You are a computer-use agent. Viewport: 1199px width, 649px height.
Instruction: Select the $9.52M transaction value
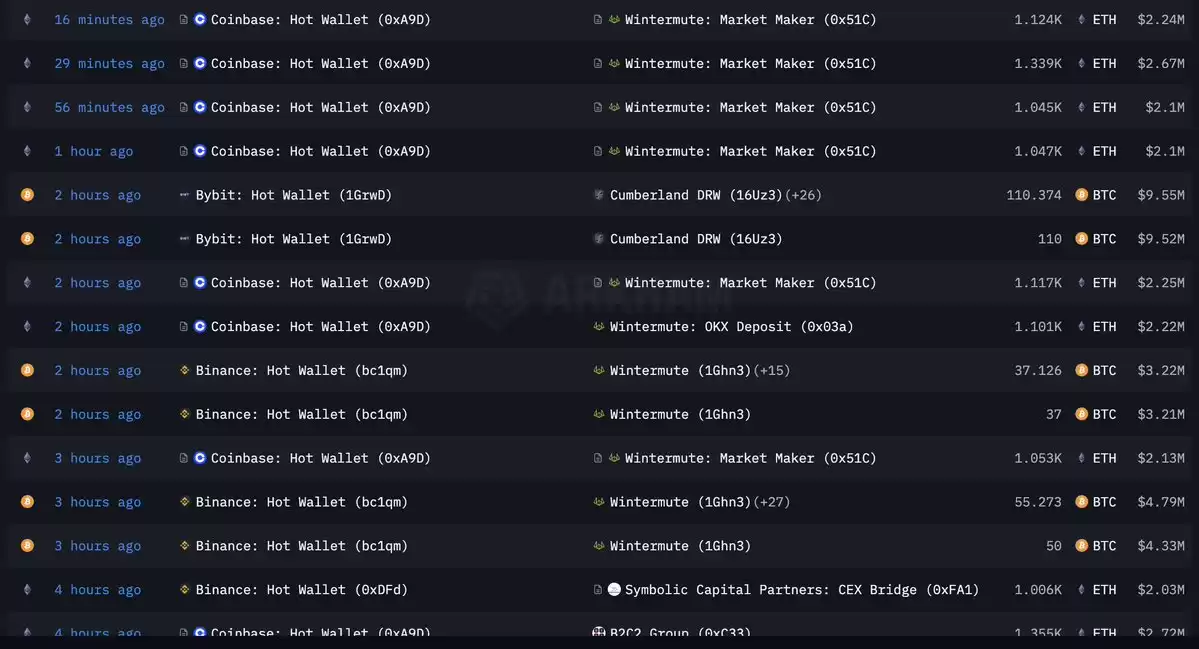[x=1161, y=239]
